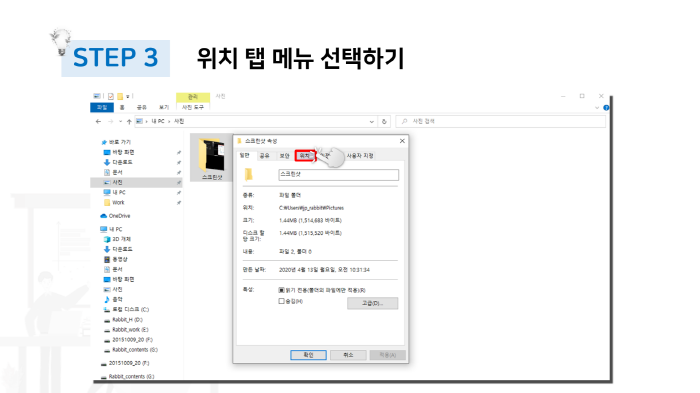
Task: Click Properties icon in quick access toolbar
Action: point(111,96)
